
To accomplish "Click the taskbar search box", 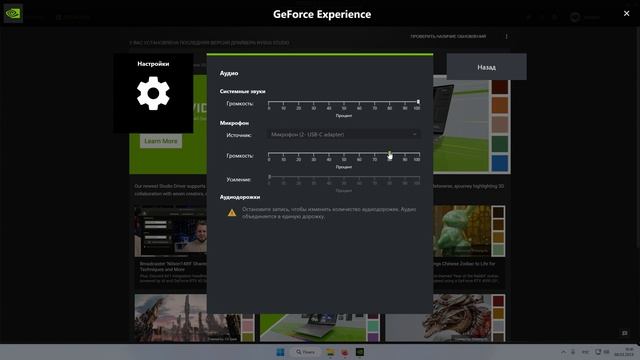I will pos(305,352).
